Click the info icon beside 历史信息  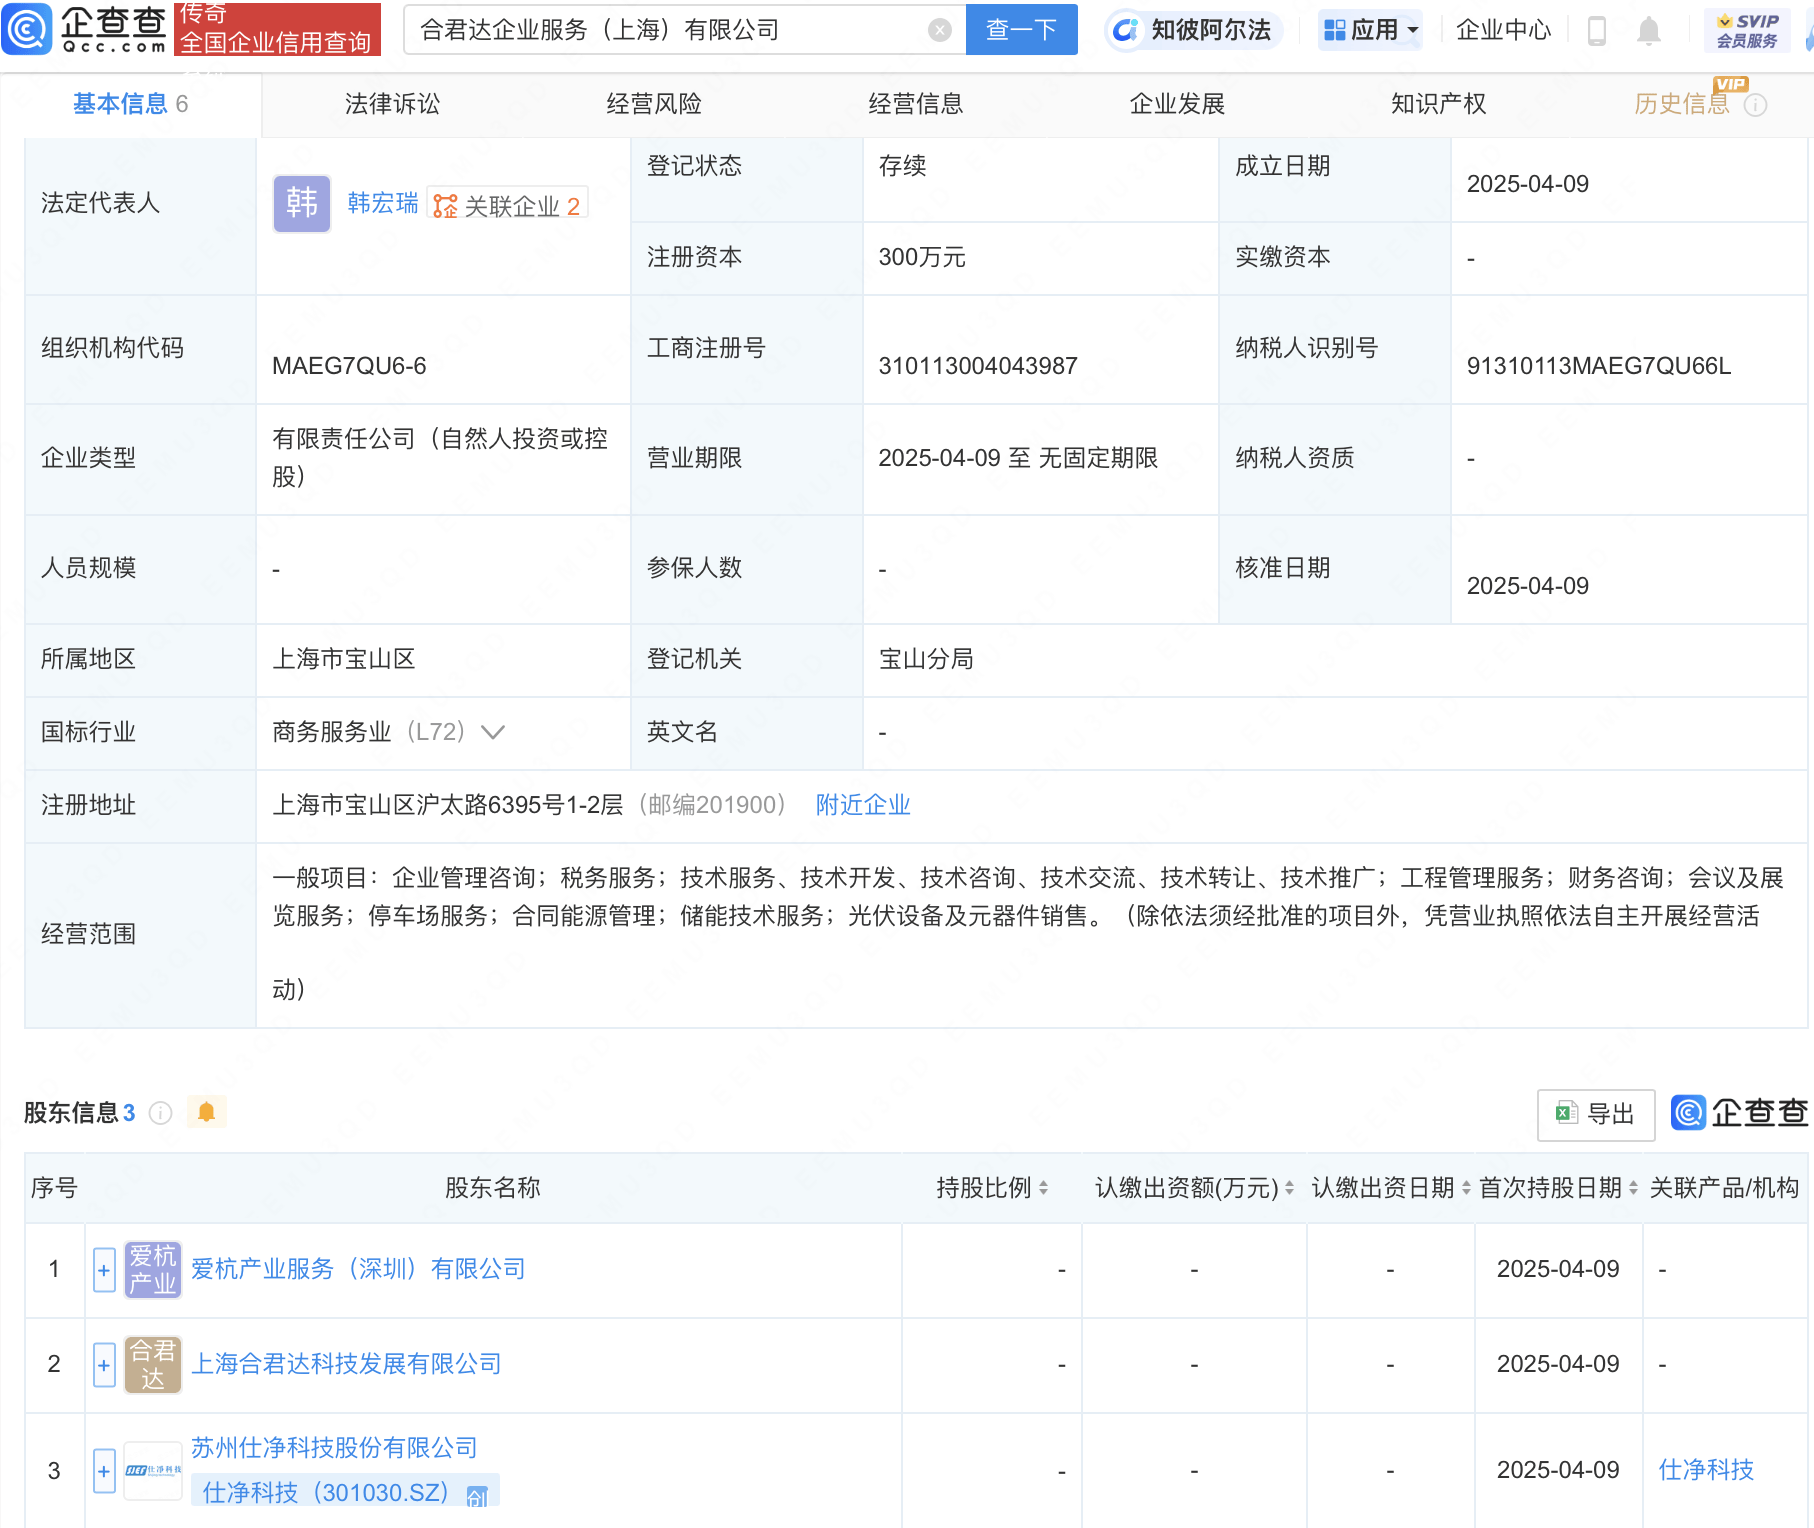click(1756, 105)
